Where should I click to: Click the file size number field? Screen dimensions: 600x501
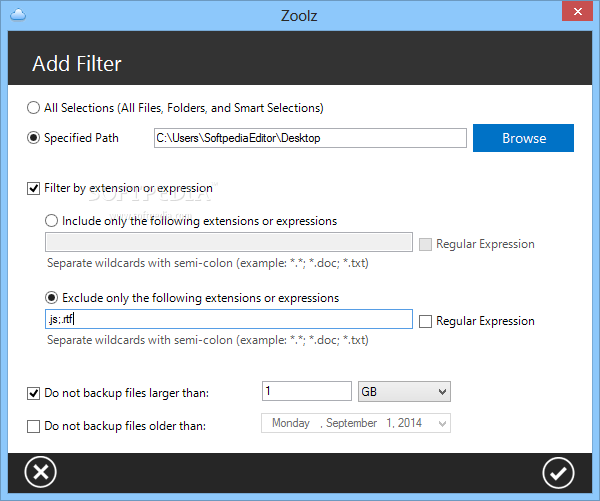[x=305, y=392]
